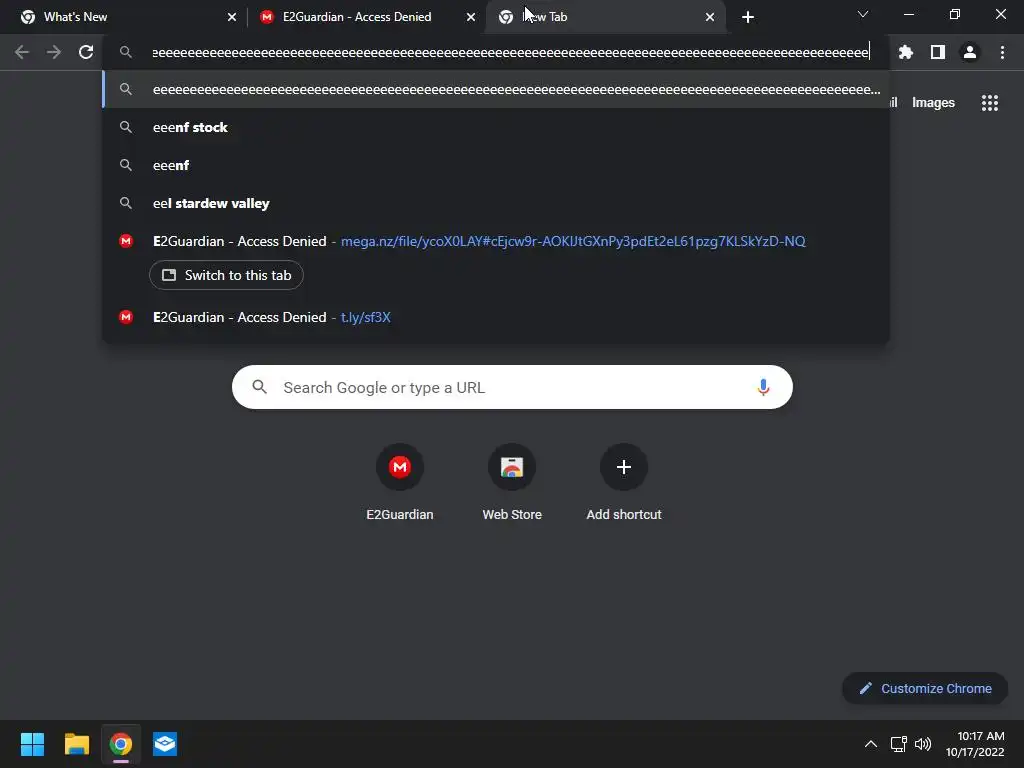Open the blue box app on taskbar

pyautogui.click(x=165, y=744)
